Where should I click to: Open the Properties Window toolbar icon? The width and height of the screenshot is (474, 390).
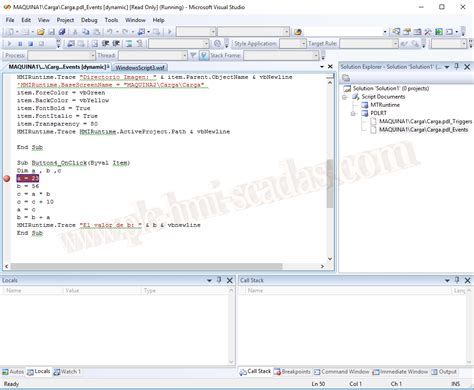pyautogui.click(x=407, y=32)
